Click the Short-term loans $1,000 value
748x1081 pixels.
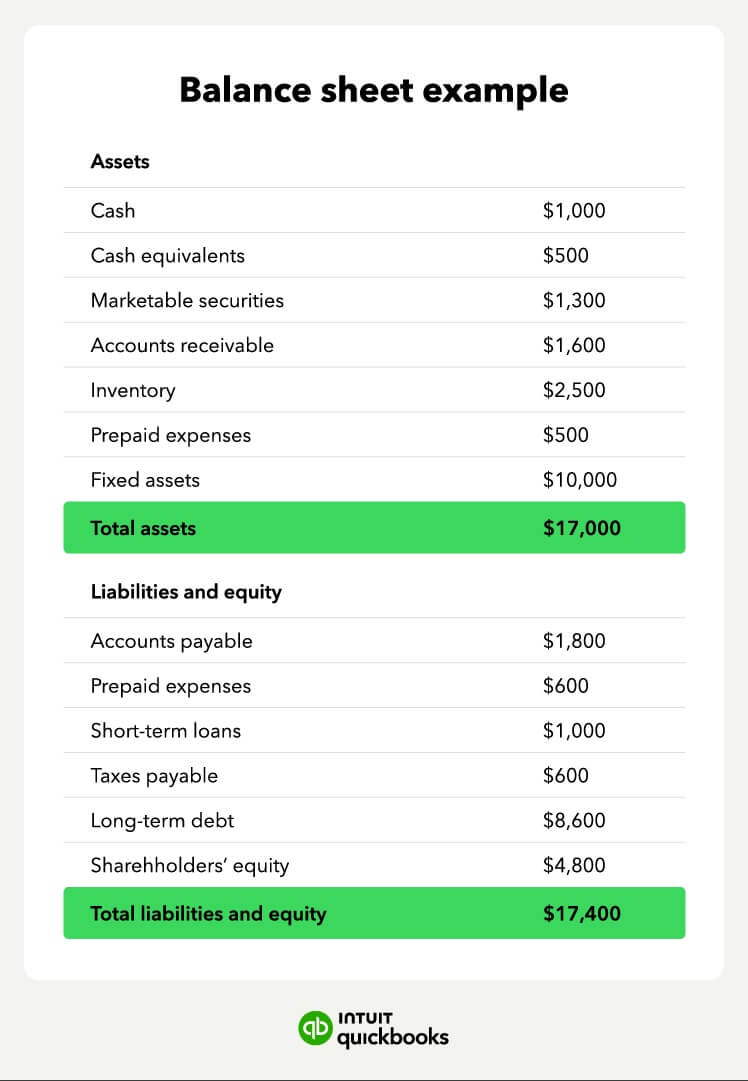tap(574, 731)
